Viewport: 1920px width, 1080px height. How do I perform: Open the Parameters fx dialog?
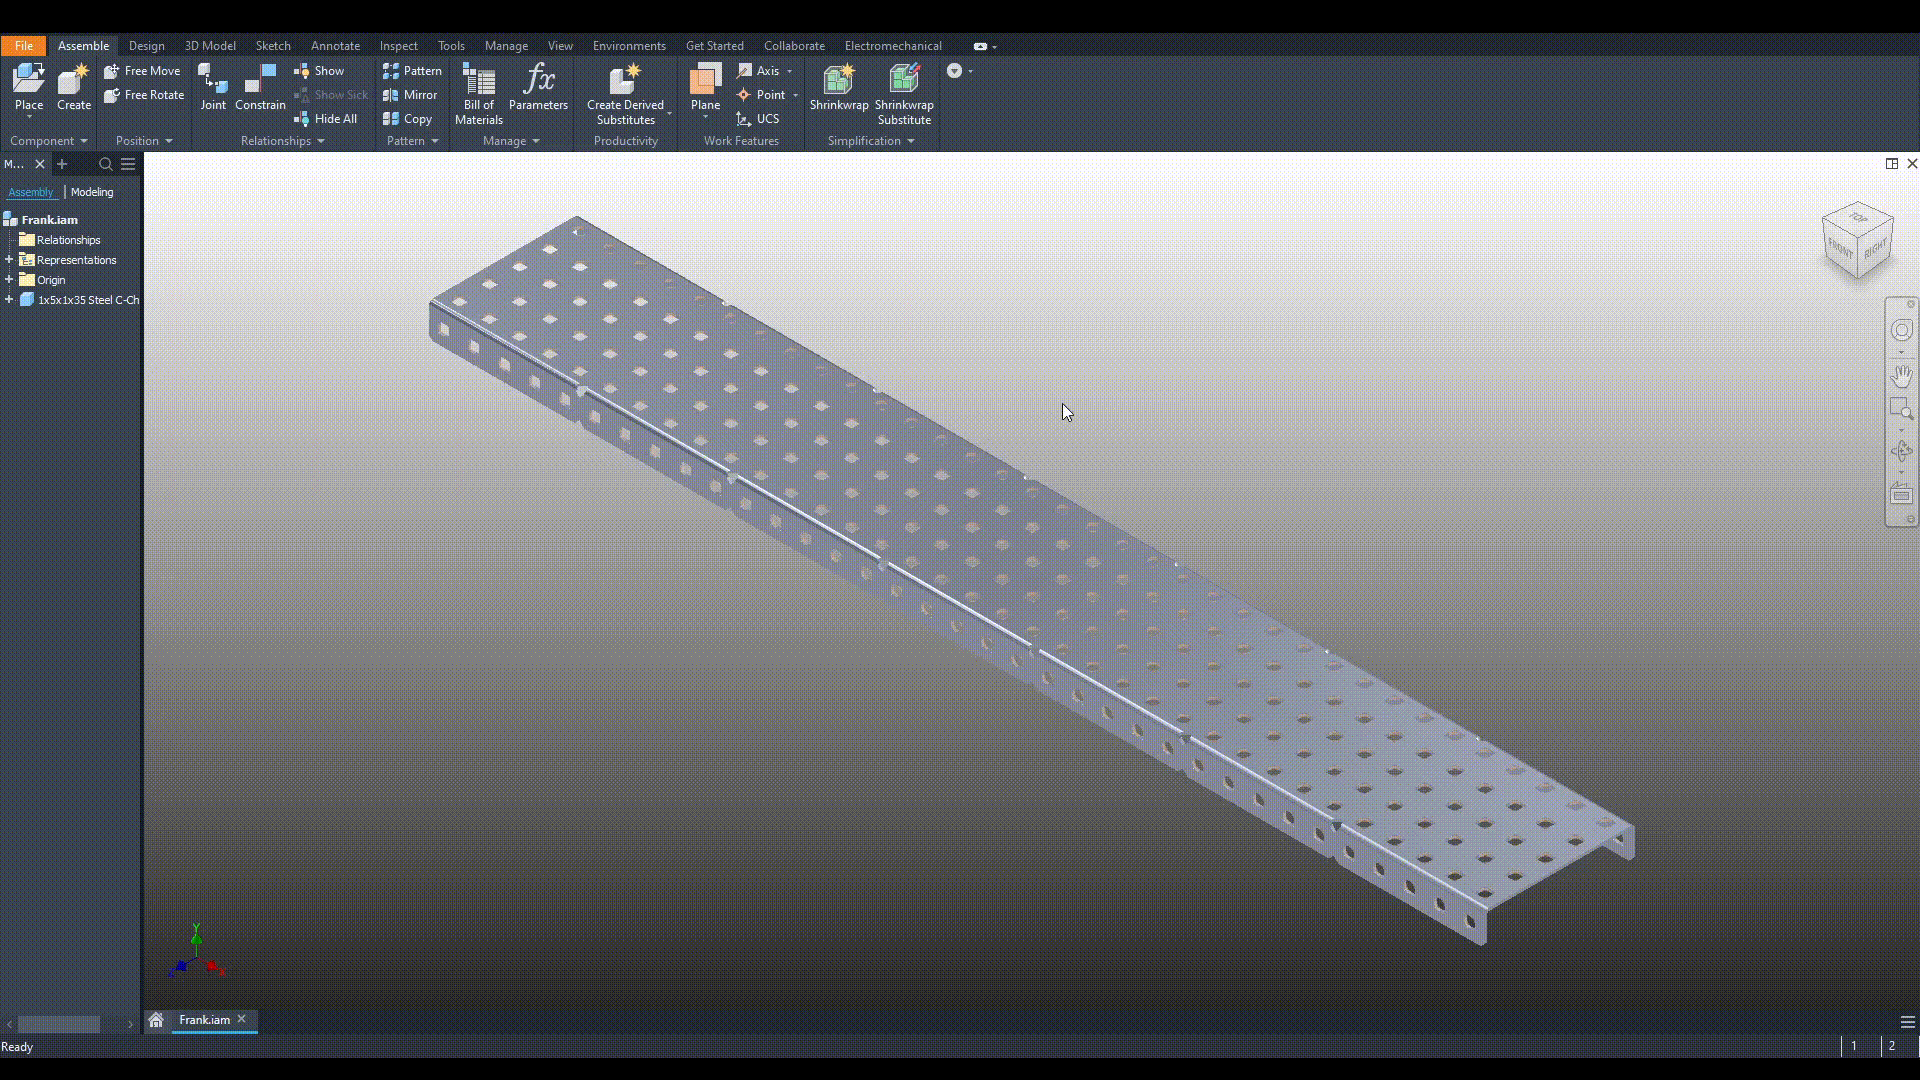[538, 87]
